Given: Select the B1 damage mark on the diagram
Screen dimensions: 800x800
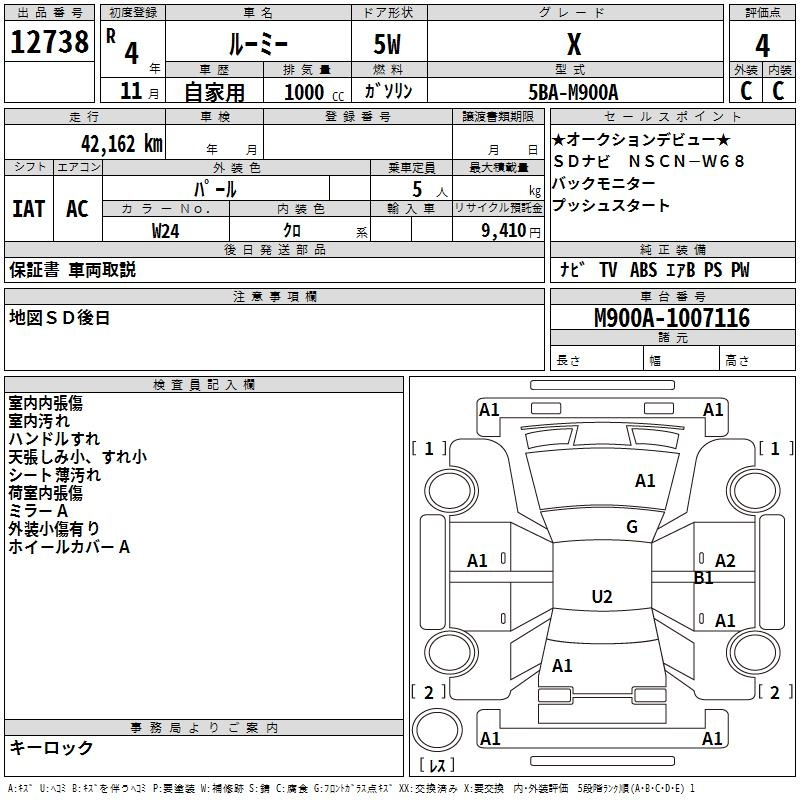Looking at the screenshot, I should coord(703,577).
